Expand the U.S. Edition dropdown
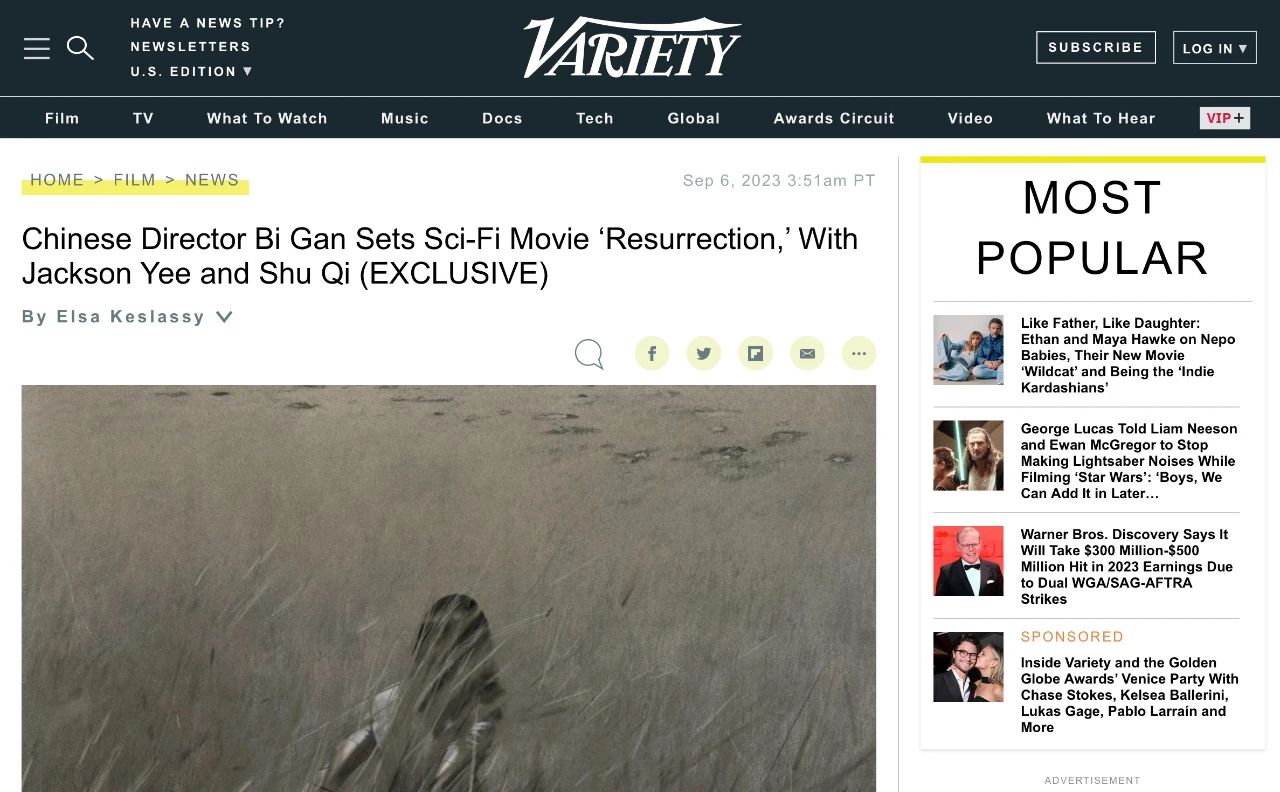Image resolution: width=1280 pixels, height=792 pixels. (191, 71)
